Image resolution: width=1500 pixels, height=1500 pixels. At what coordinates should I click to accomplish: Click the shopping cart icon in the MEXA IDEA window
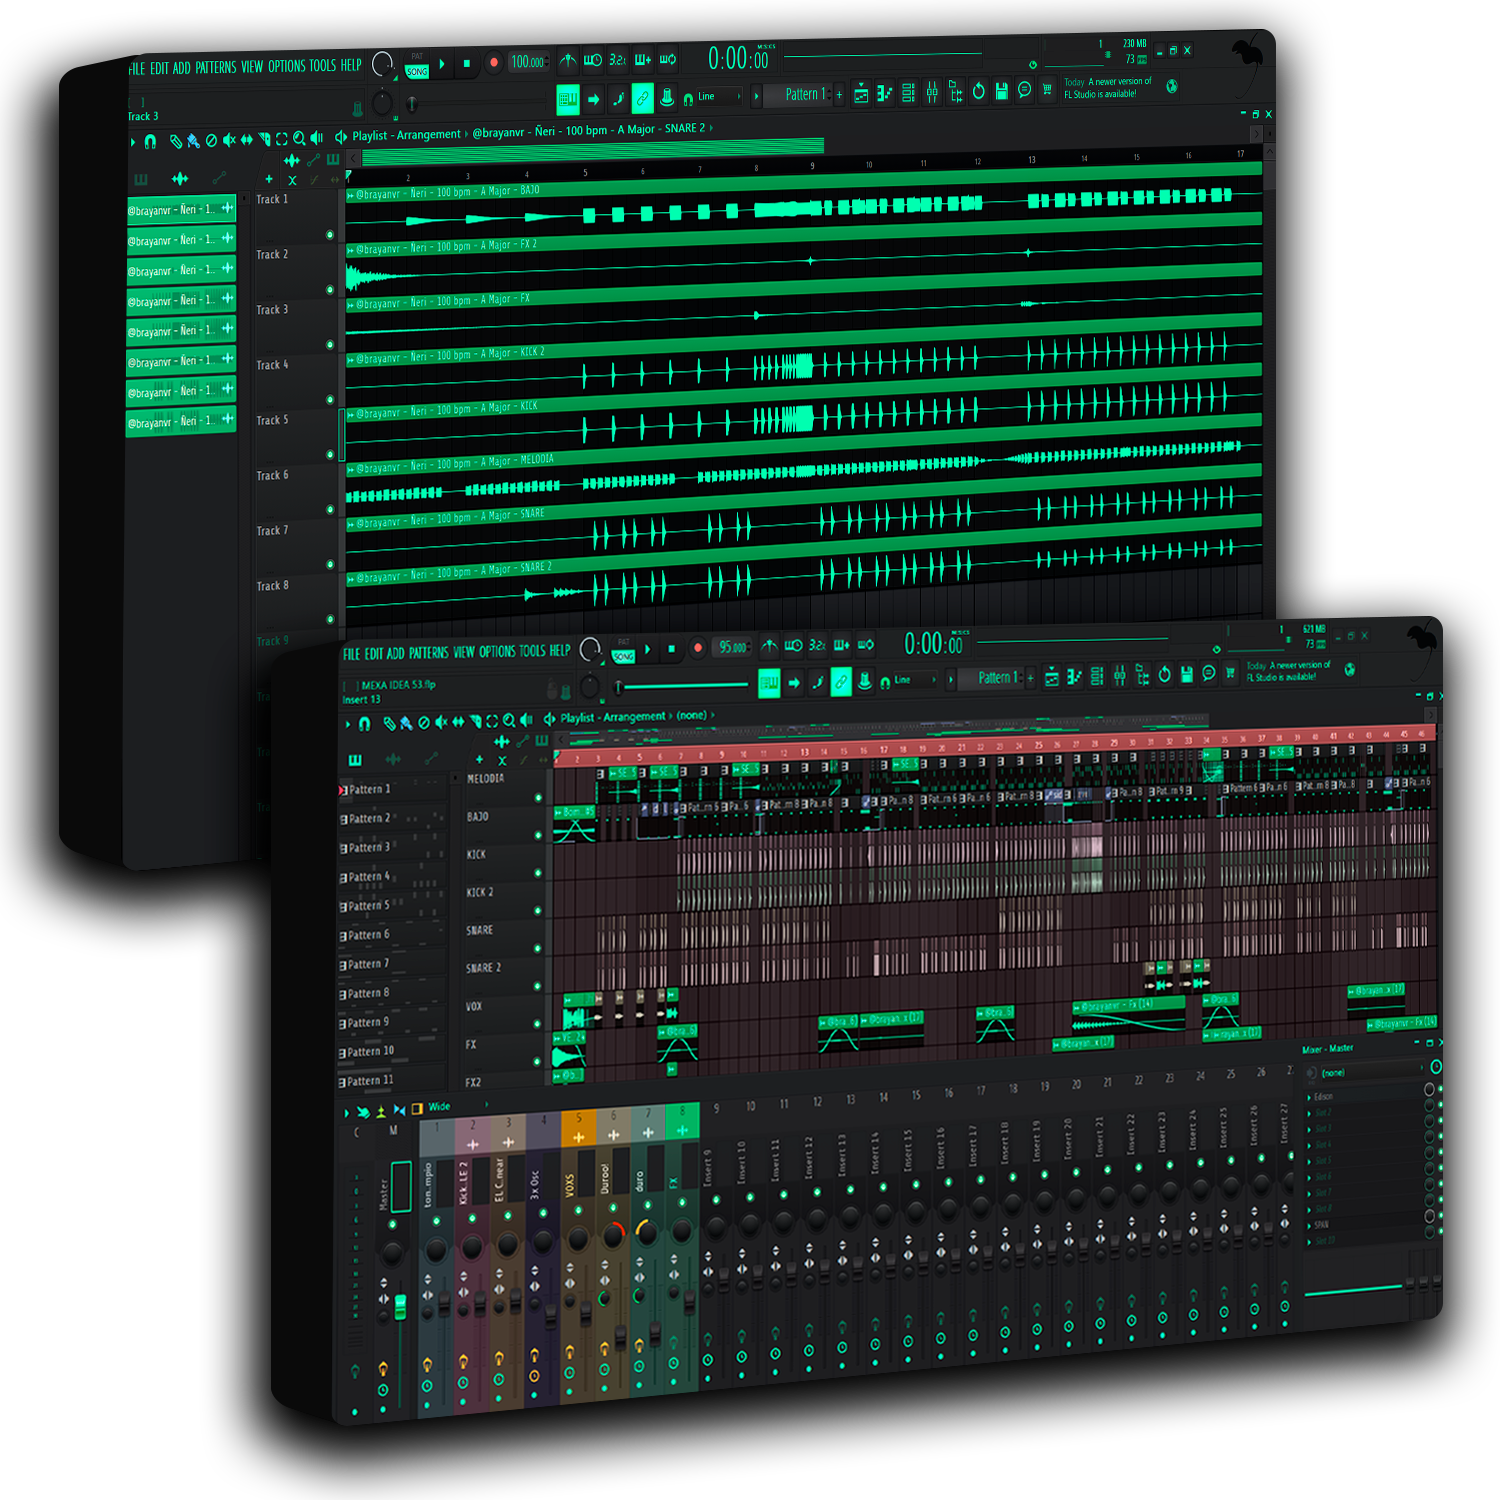click(1230, 673)
